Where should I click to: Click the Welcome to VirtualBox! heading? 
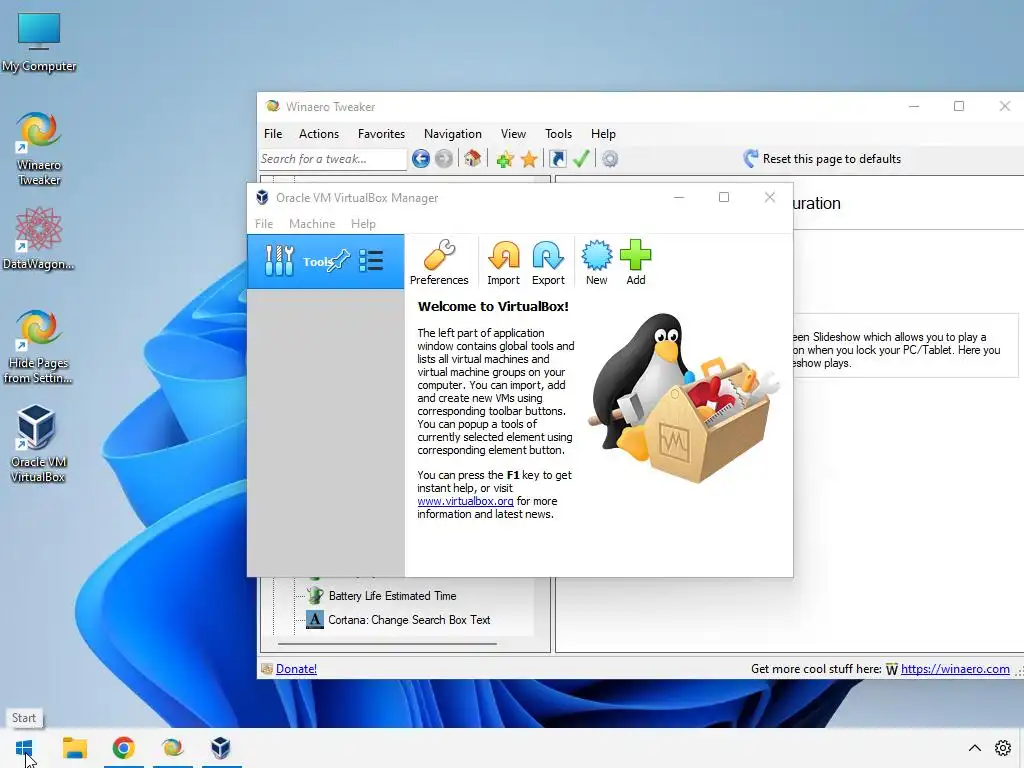coord(493,306)
